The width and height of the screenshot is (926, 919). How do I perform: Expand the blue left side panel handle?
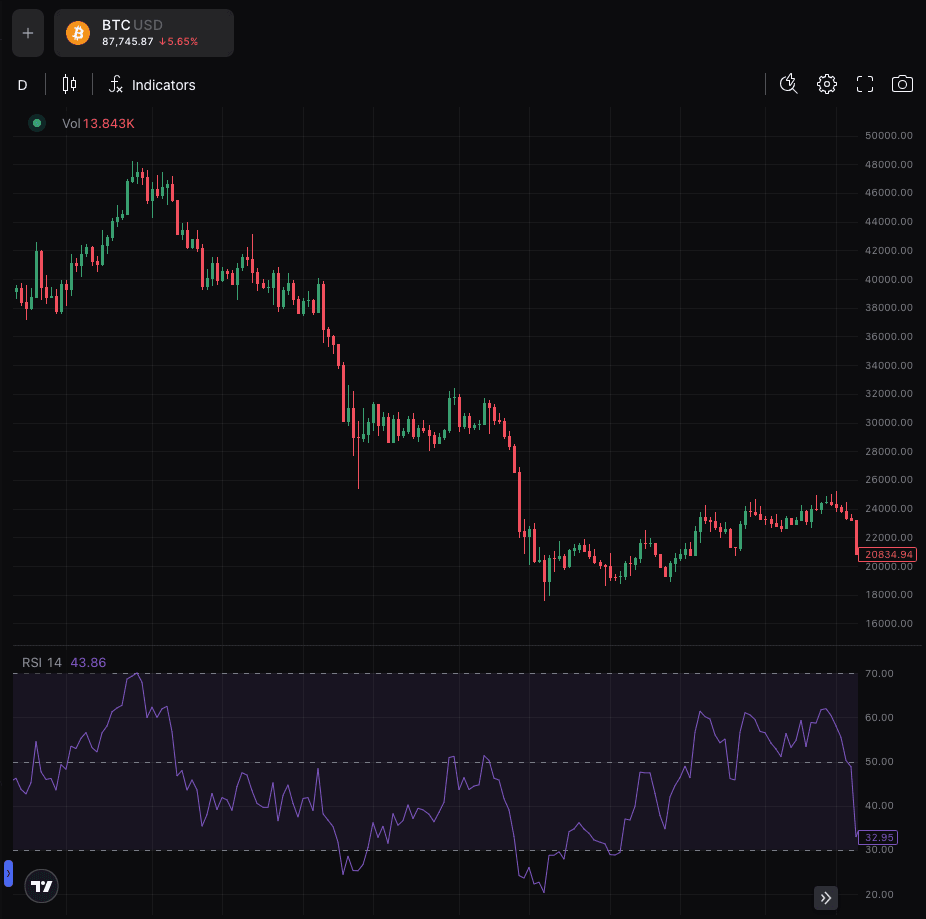(8, 873)
